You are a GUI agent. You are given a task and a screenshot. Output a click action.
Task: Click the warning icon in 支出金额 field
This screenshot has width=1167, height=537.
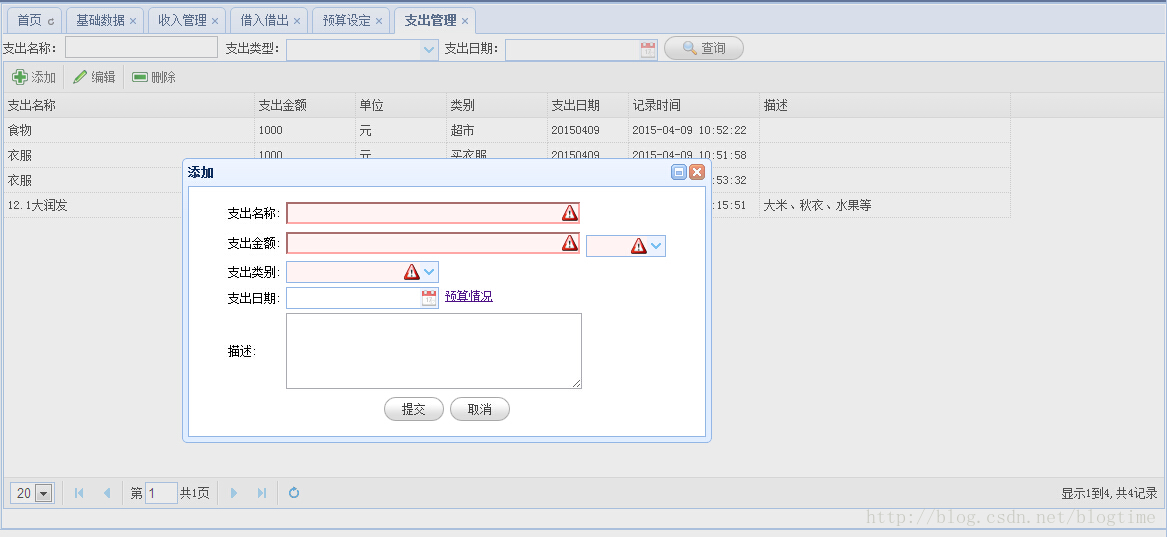[569, 242]
